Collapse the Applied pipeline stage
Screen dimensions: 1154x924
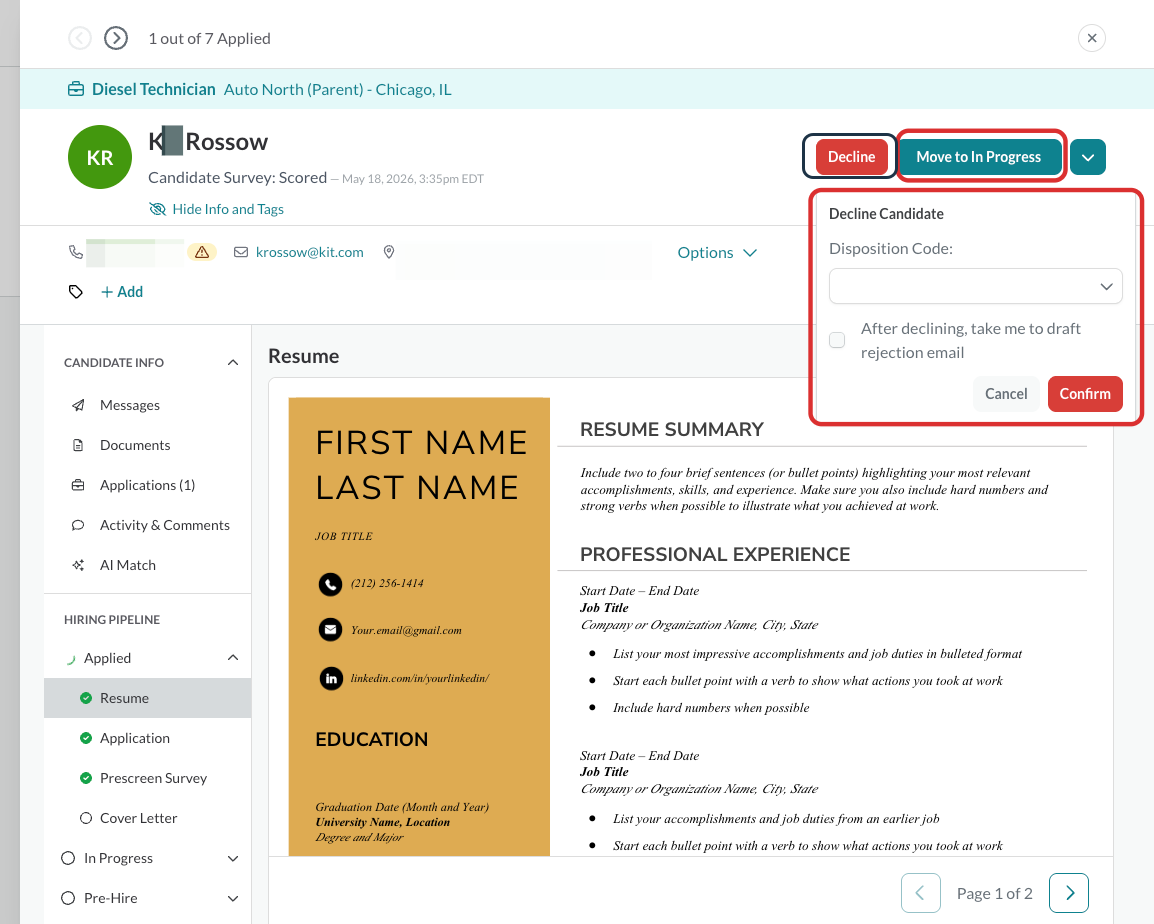(233, 657)
